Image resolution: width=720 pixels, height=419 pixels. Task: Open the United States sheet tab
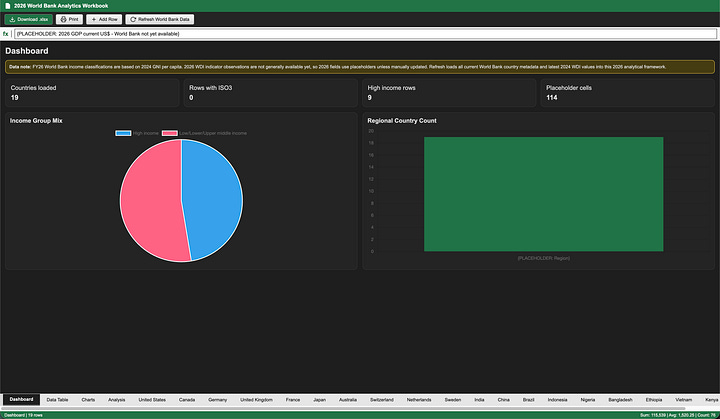152,400
